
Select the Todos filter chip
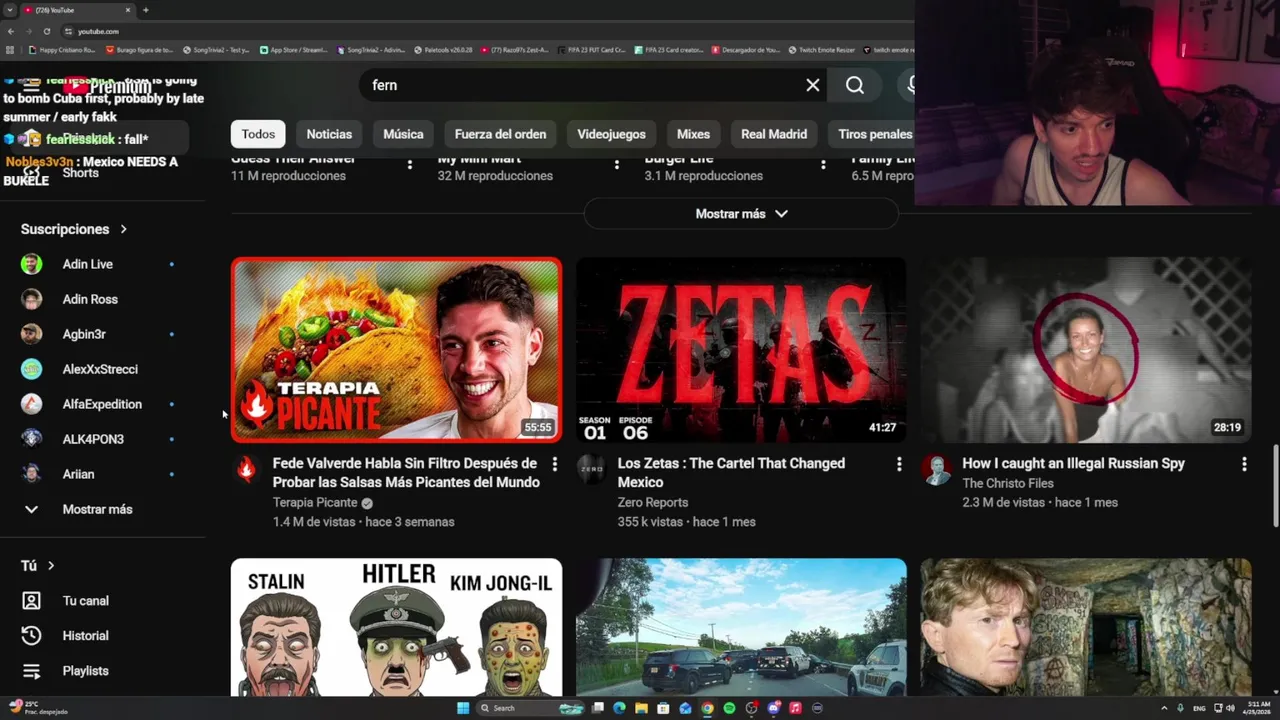point(258,134)
